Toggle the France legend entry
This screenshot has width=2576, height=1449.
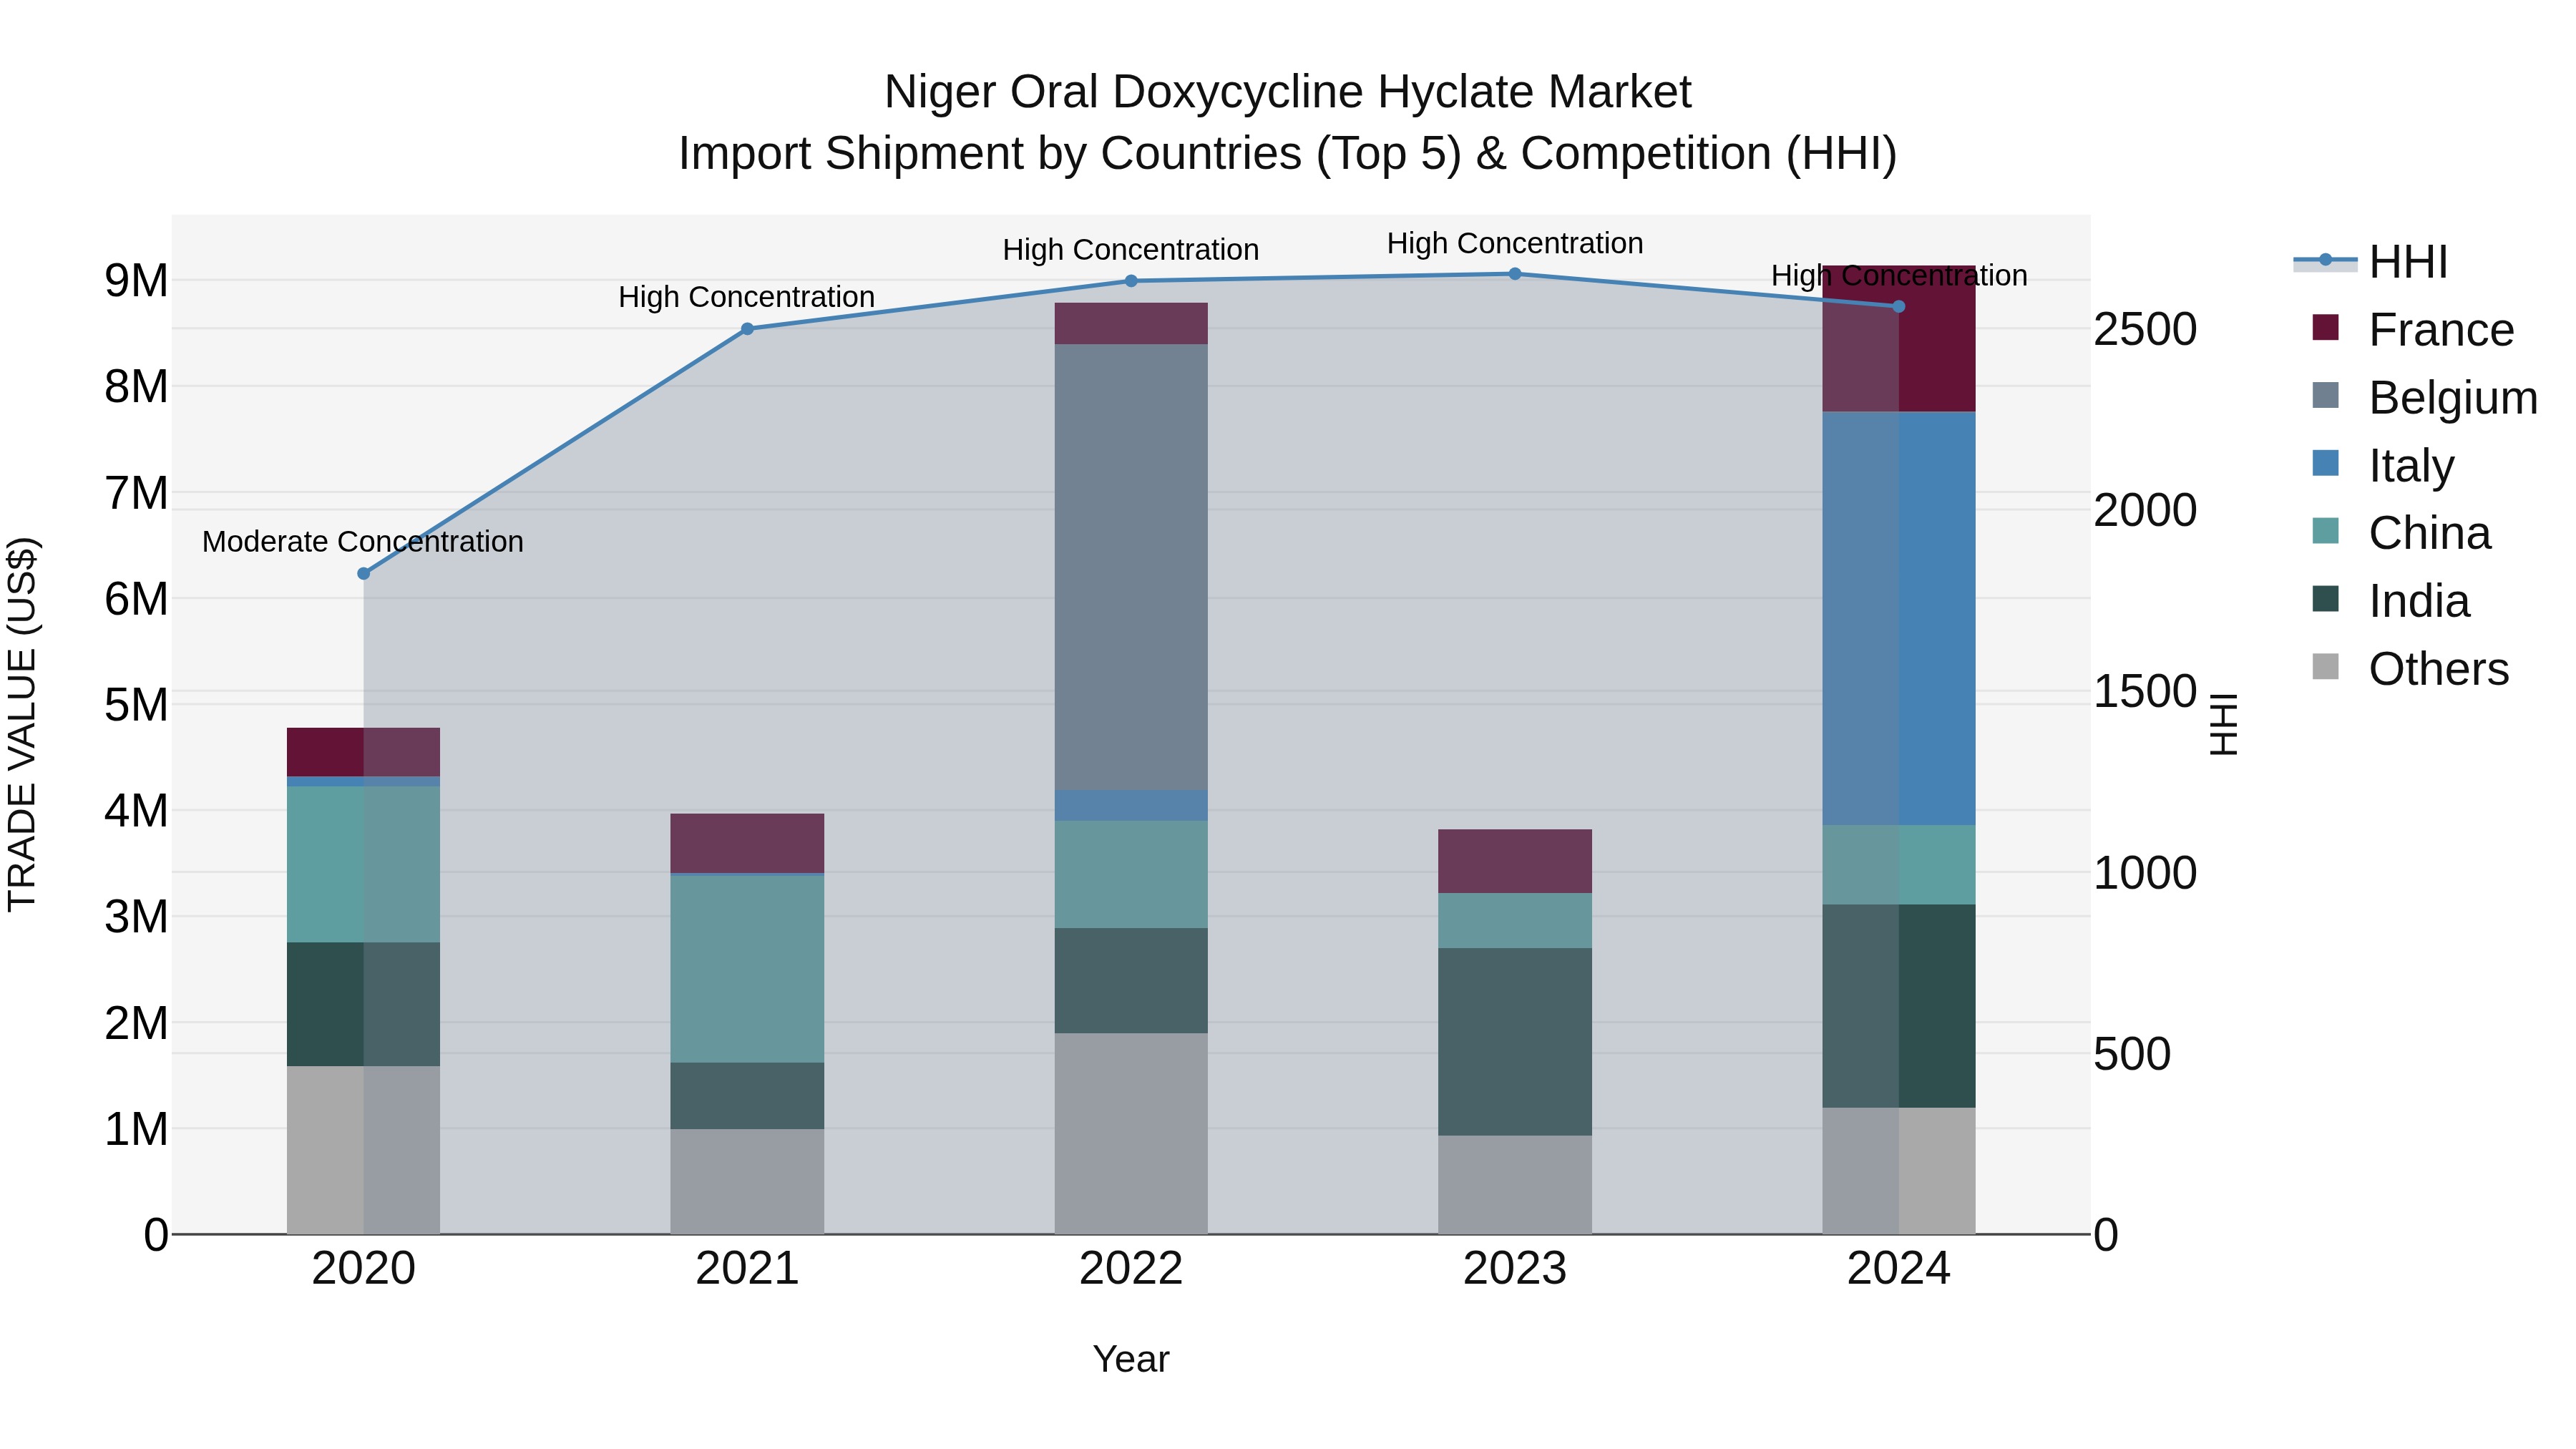(2412, 330)
